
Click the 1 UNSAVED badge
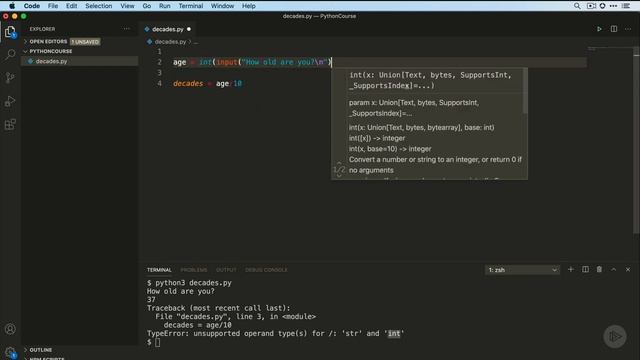coord(85,42)
